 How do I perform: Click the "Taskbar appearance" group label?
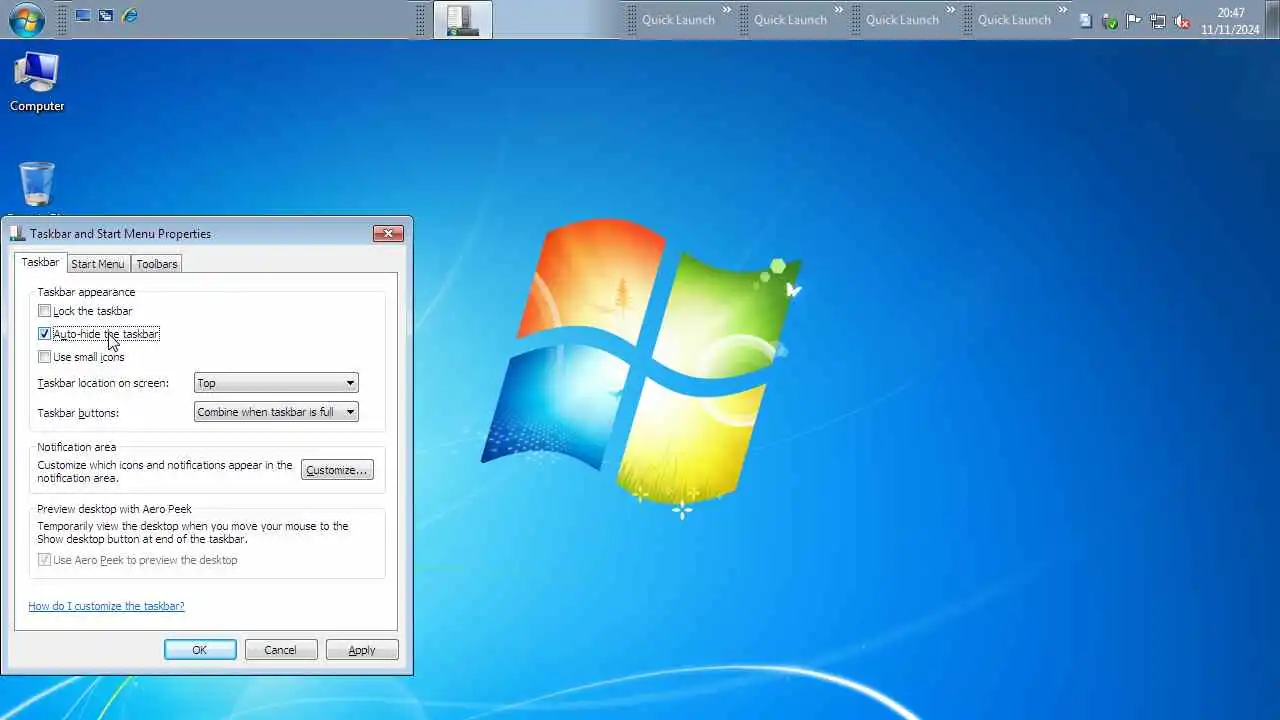[x=86, y=292]
